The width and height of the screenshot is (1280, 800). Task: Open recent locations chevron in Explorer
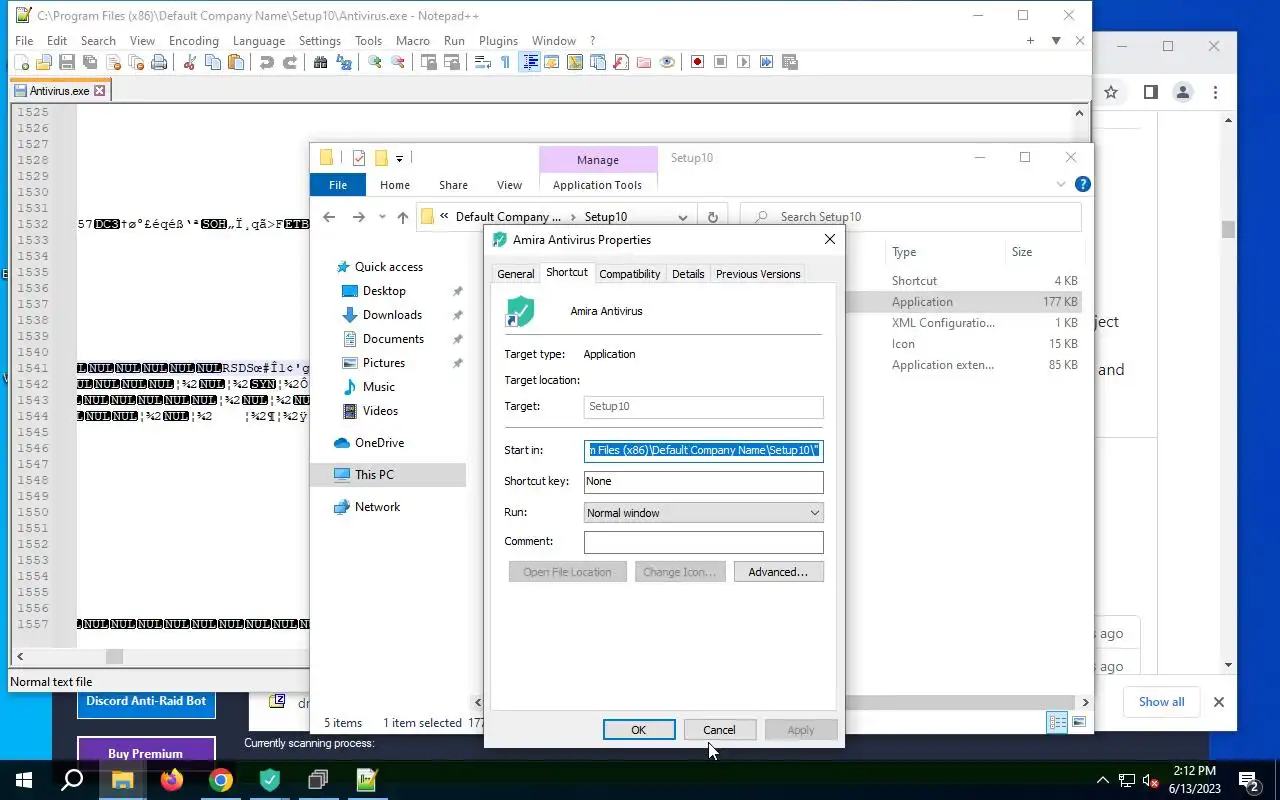[x=381, y=217]
